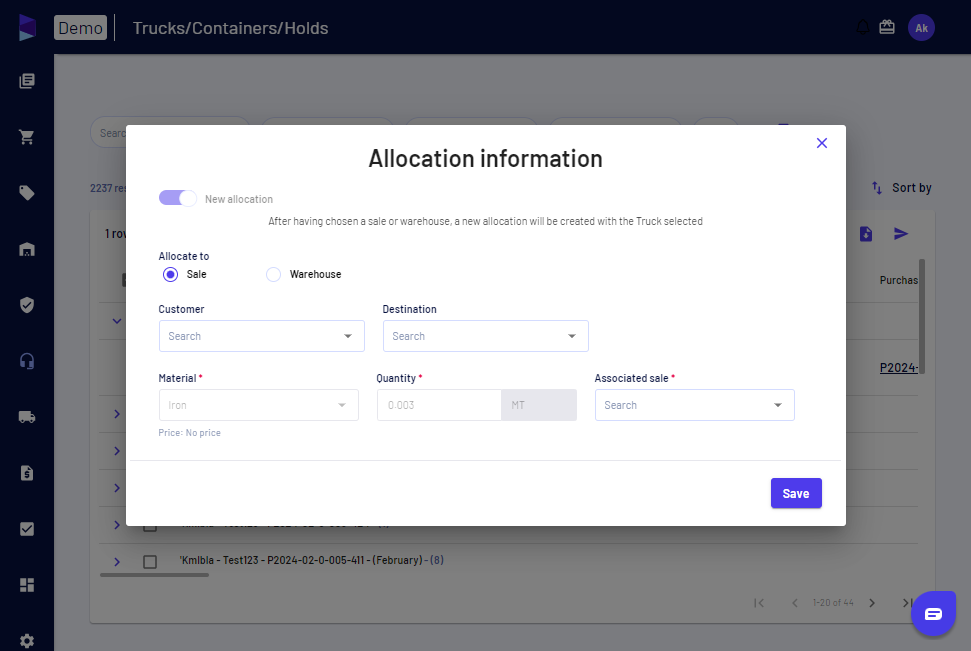Open the invoice dollar sidebar icon

click(x=27, y=473)
